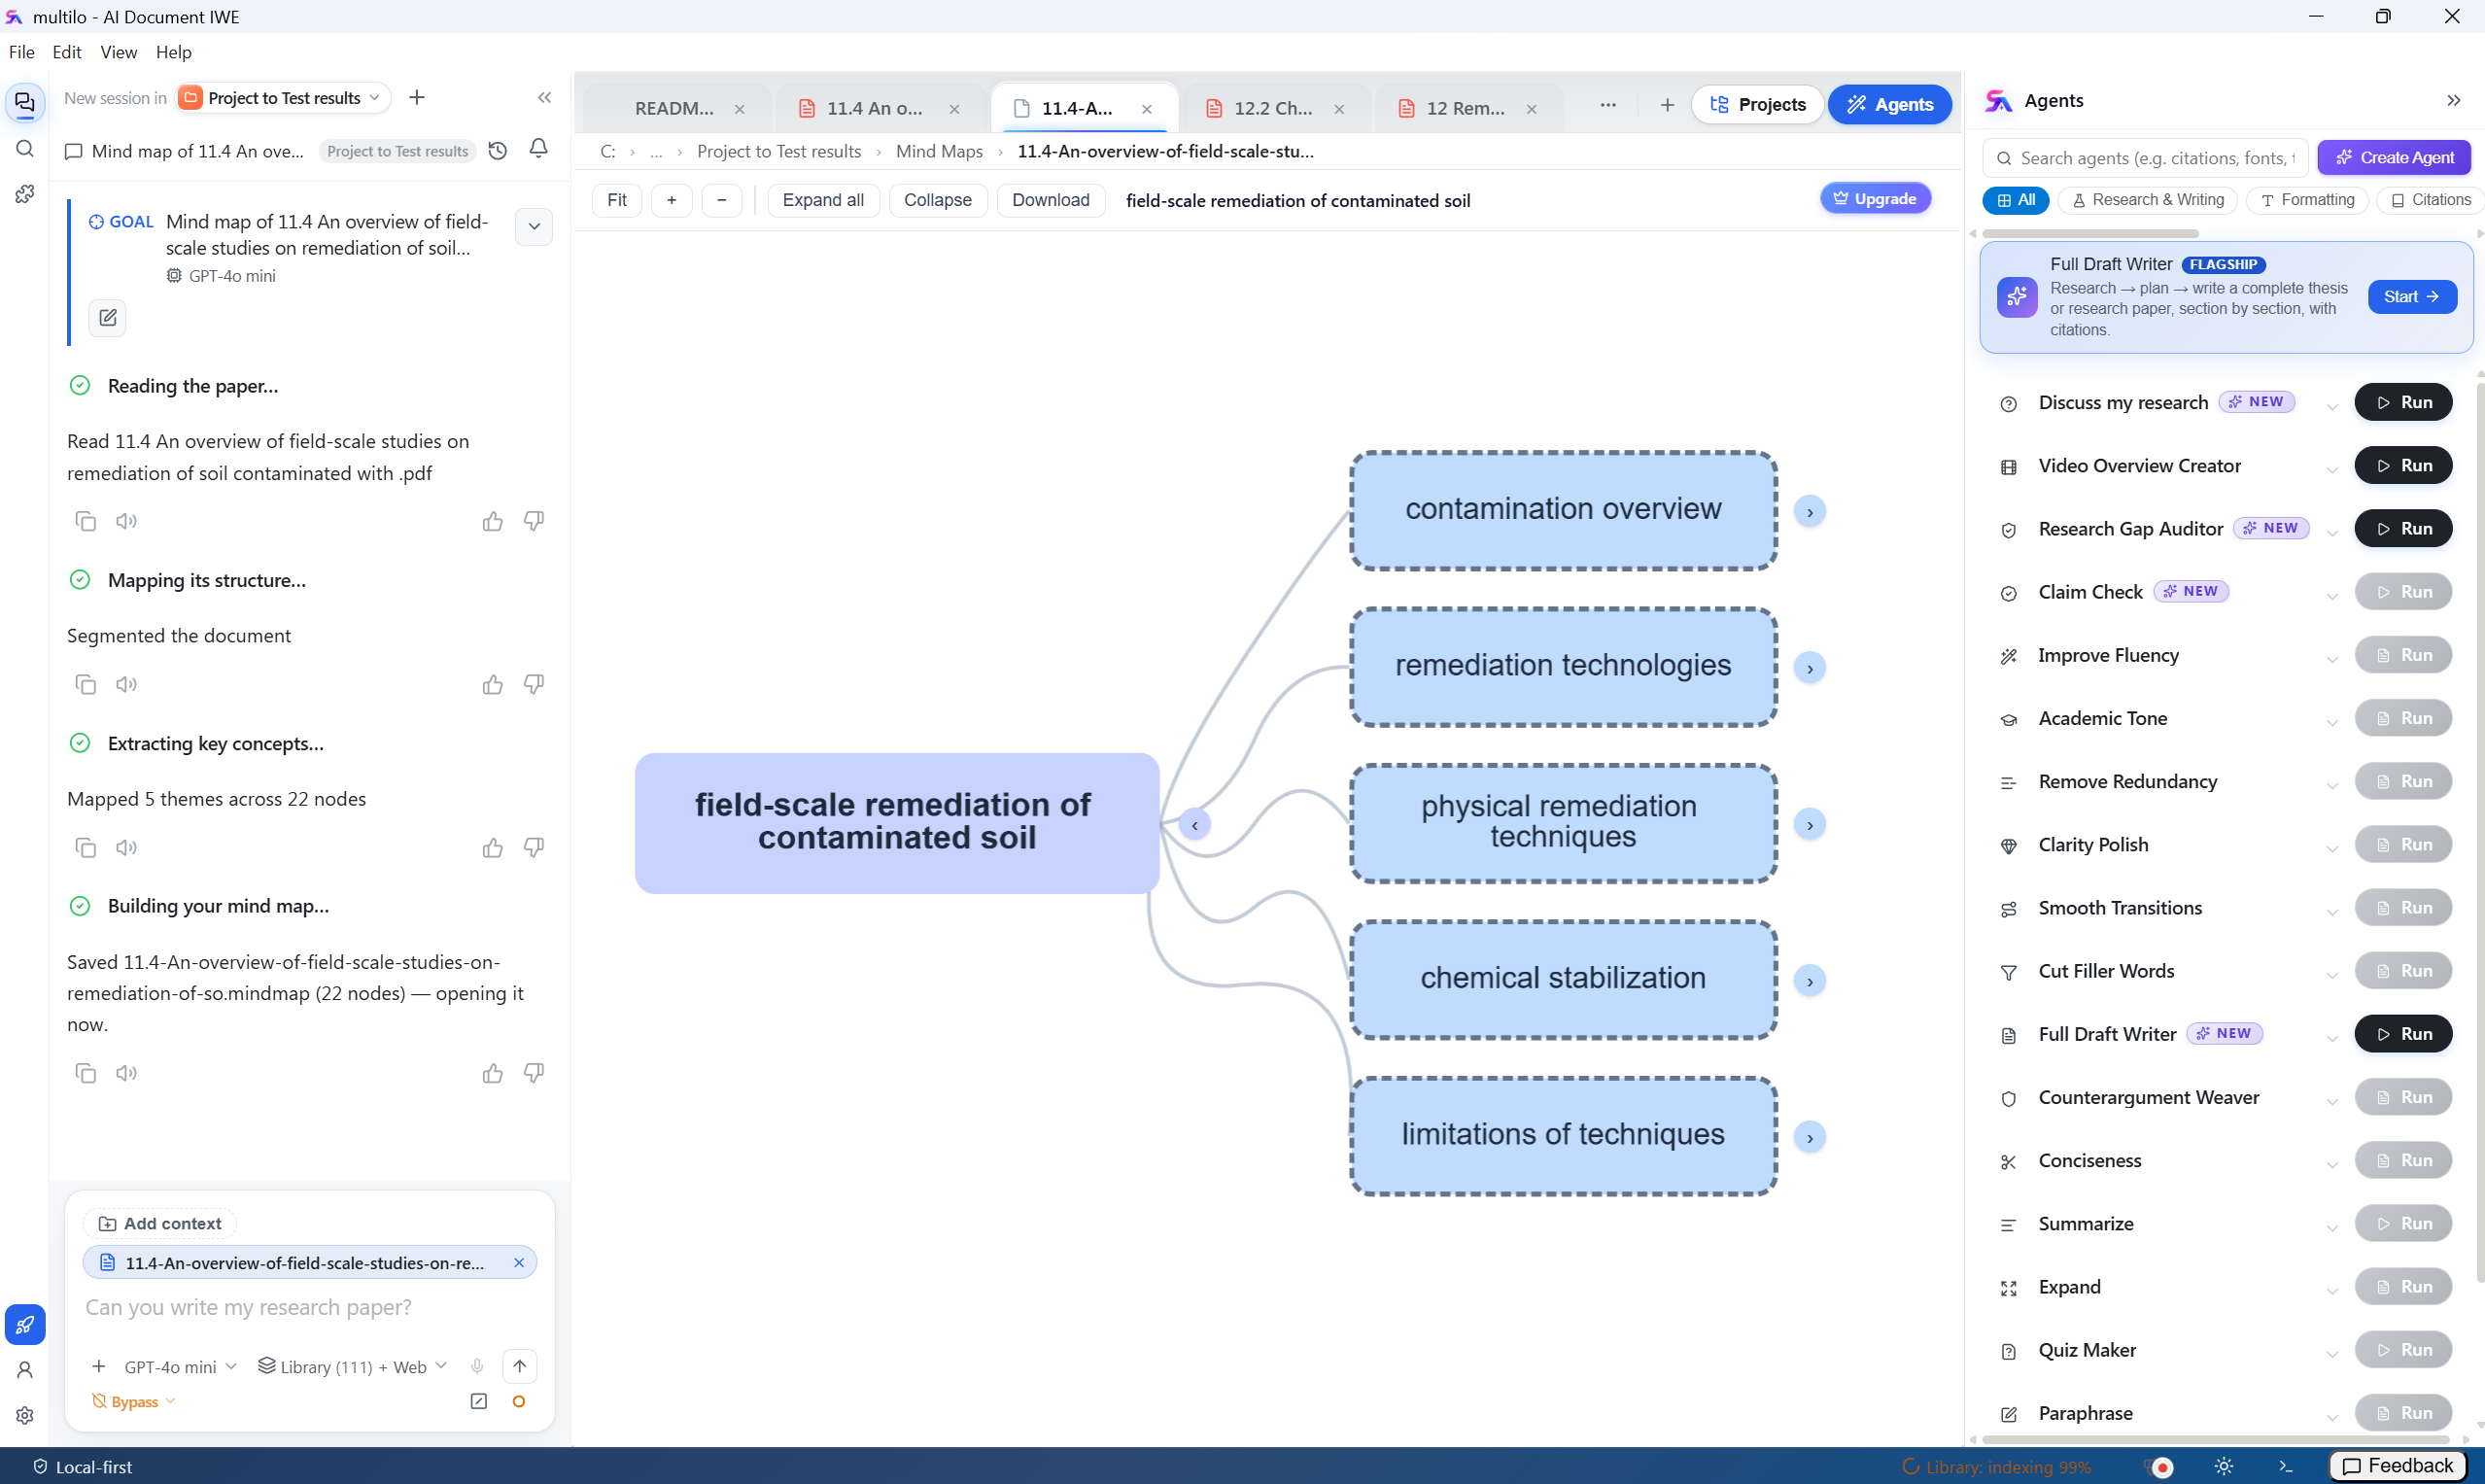
Task: Click the Expand all button
Action: [x=823, y=200]
